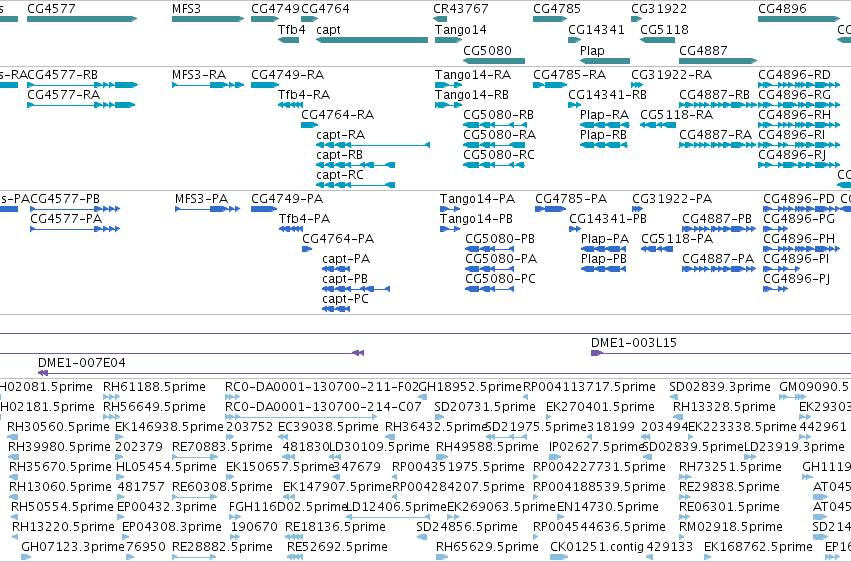Select the CG4749-PA protein bar
Viewport: 851px width, 562px height.
tap(264, 209)
